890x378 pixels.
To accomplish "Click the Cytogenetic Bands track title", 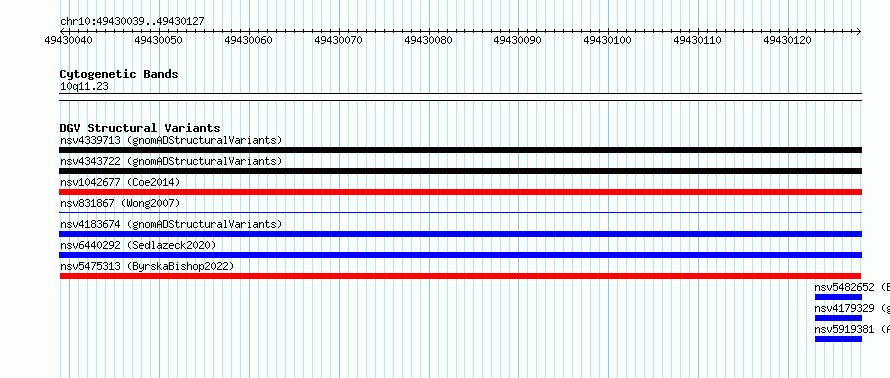I will click(119, 74).
